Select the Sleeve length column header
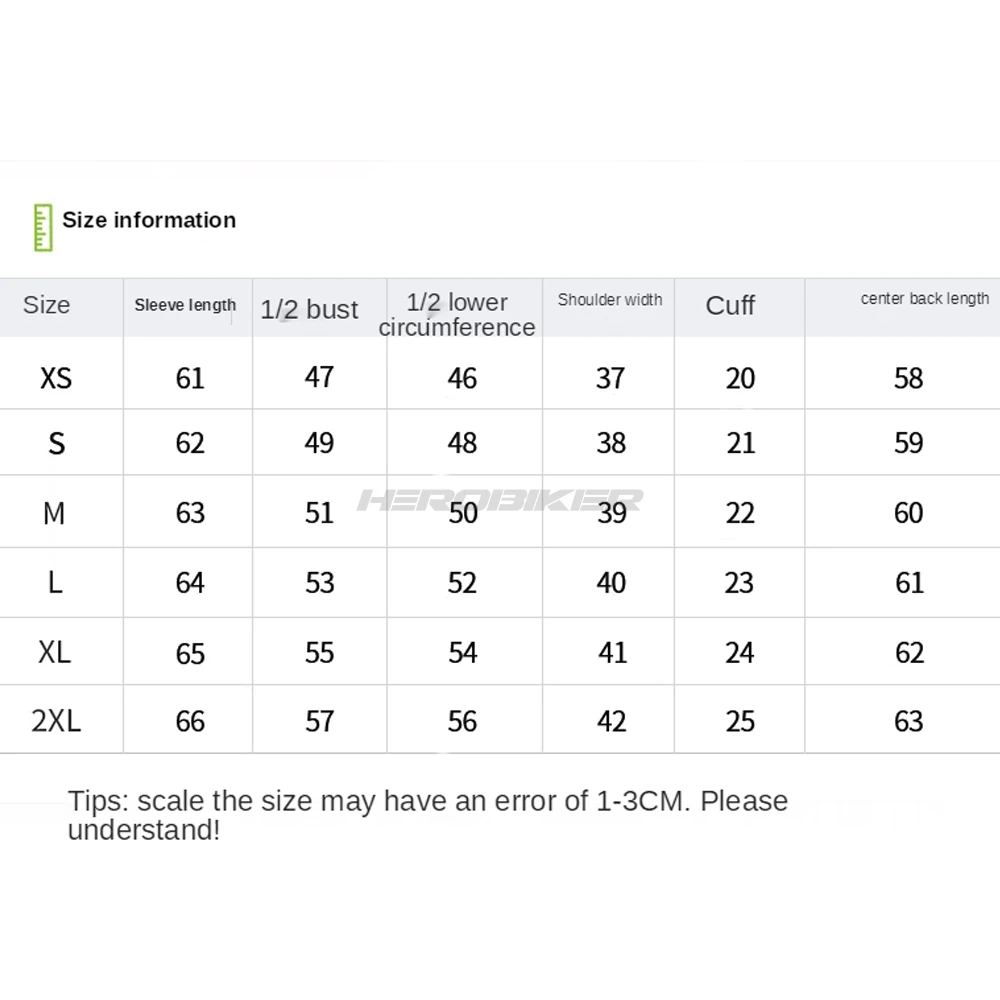 click(x=186, y=306)
